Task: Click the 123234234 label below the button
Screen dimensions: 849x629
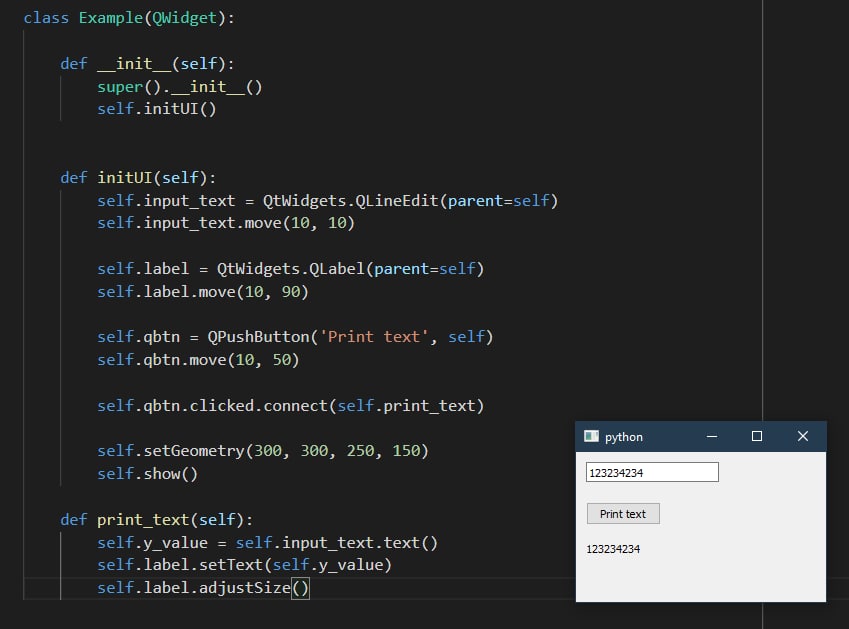Action: [613, 549]
